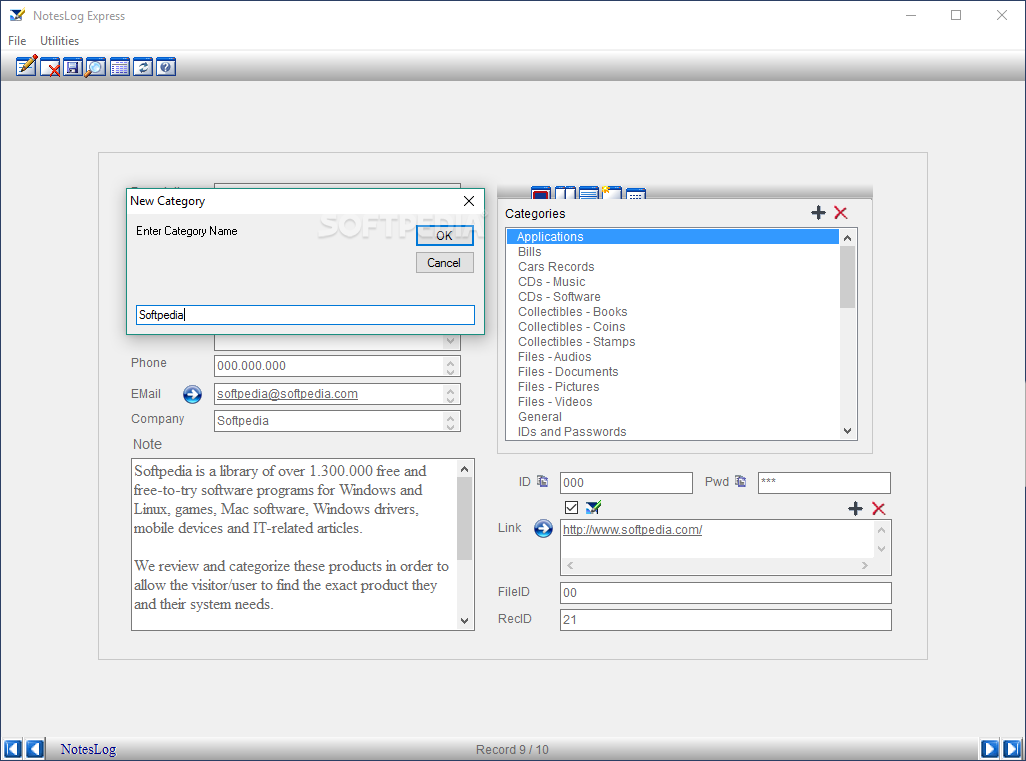Go to last record button
Image resolution: width=1026 pixels, height=761 pixels.
[x=1012, y=749]
